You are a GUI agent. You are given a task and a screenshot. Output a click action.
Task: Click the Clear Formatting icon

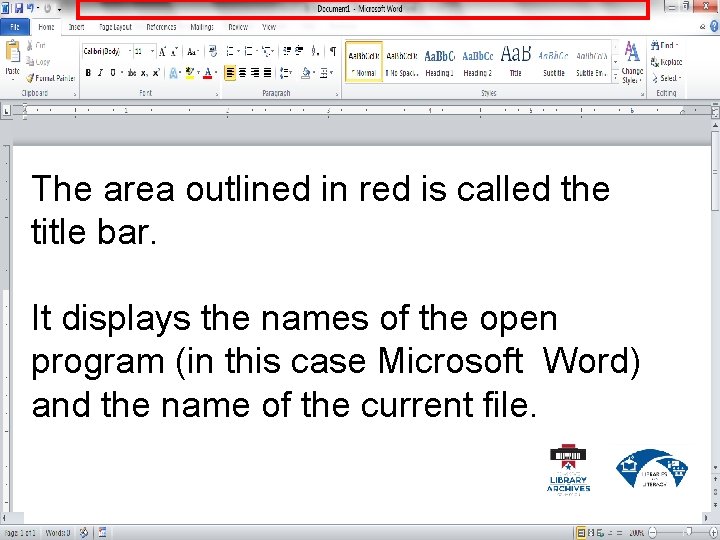coord(213,51)
